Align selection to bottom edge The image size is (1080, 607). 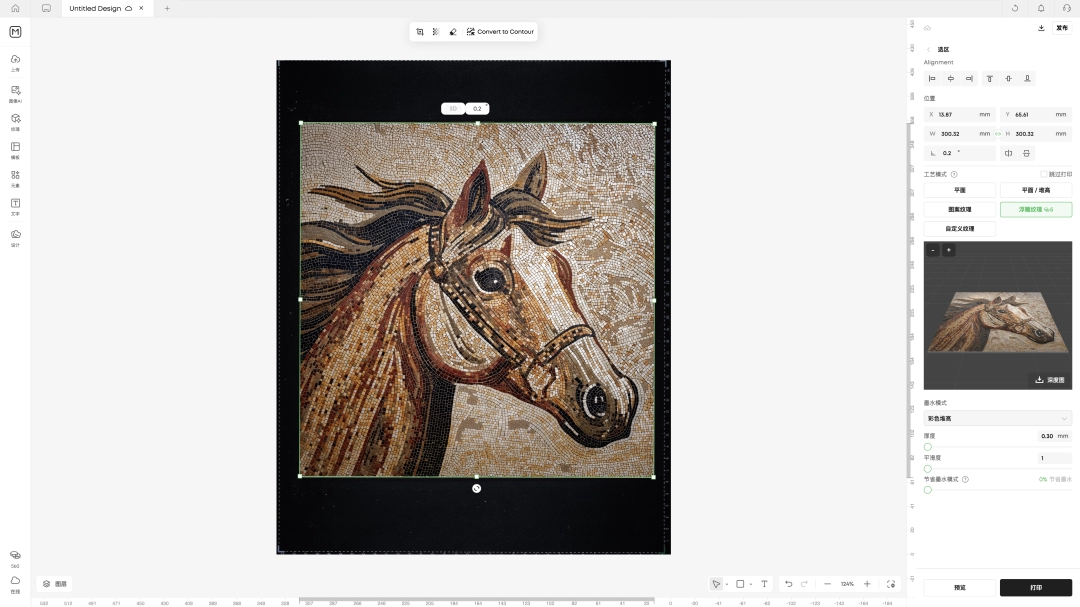[1027, 79]
